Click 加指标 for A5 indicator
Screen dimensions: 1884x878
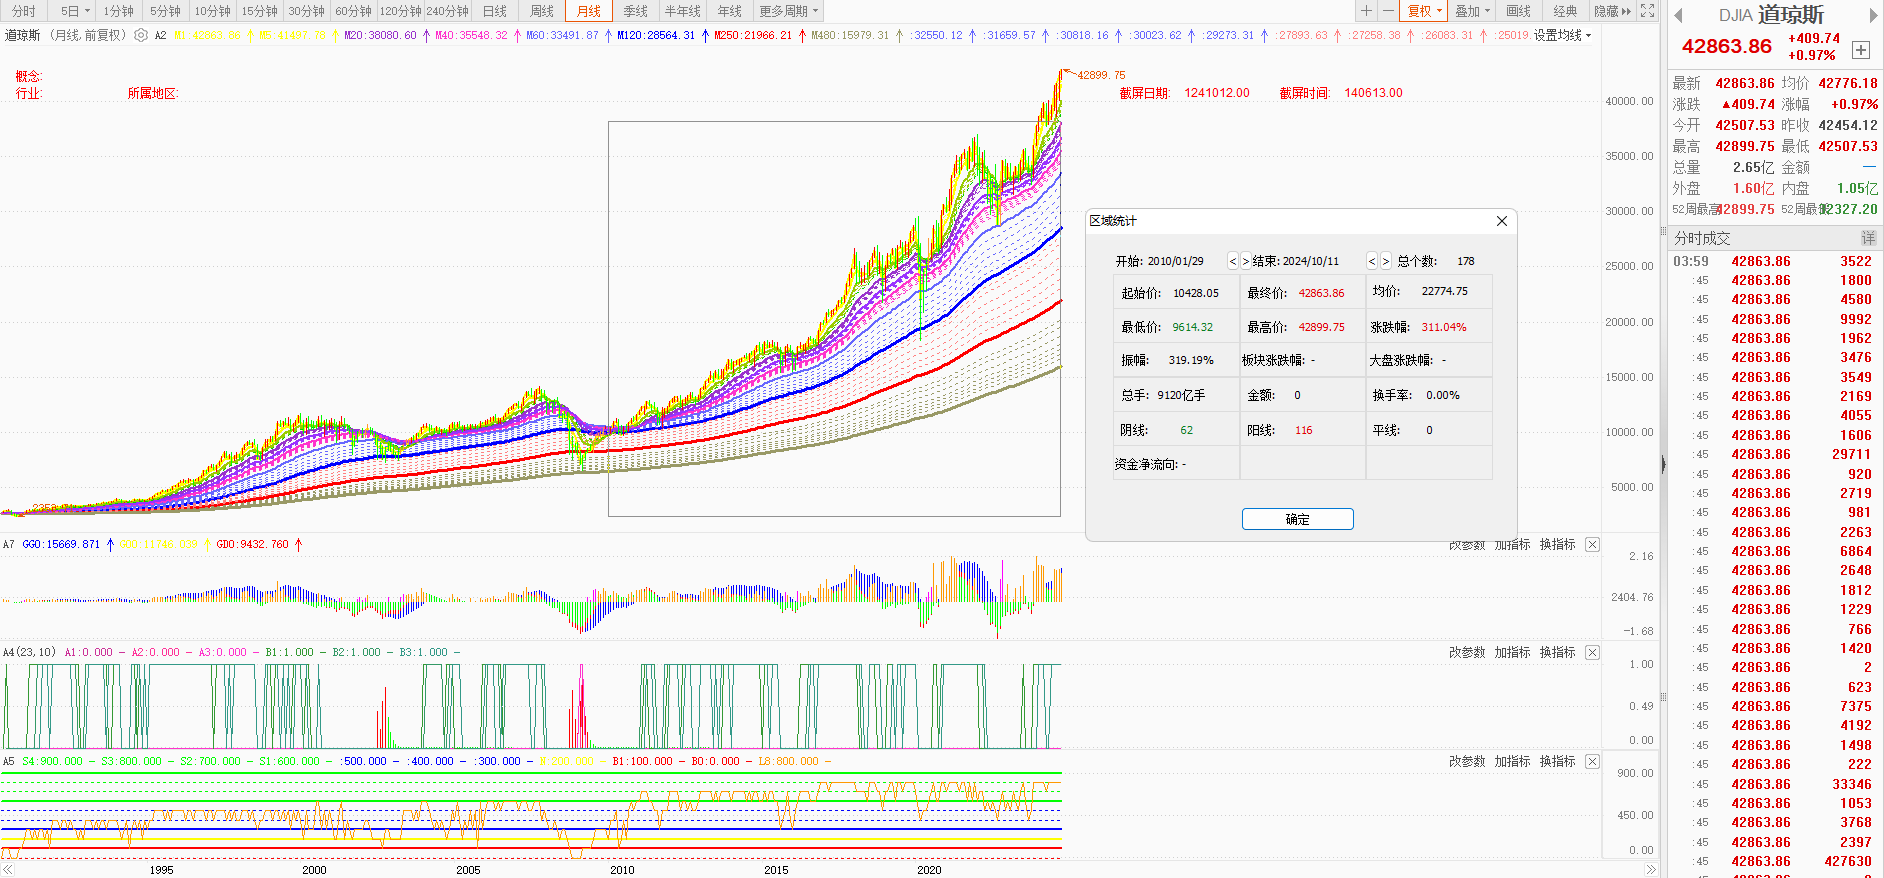[x=1513, y=761]
